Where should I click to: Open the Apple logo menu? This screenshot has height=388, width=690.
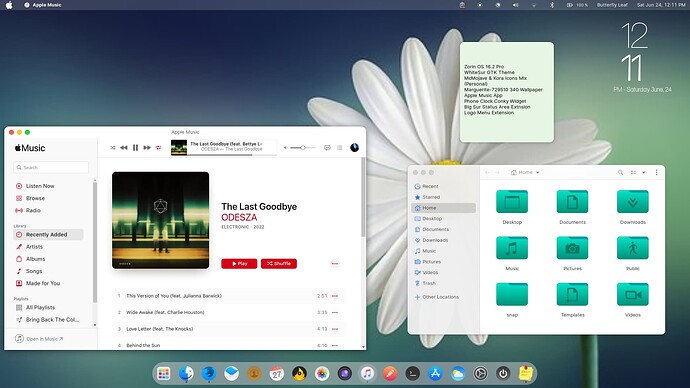9,5
